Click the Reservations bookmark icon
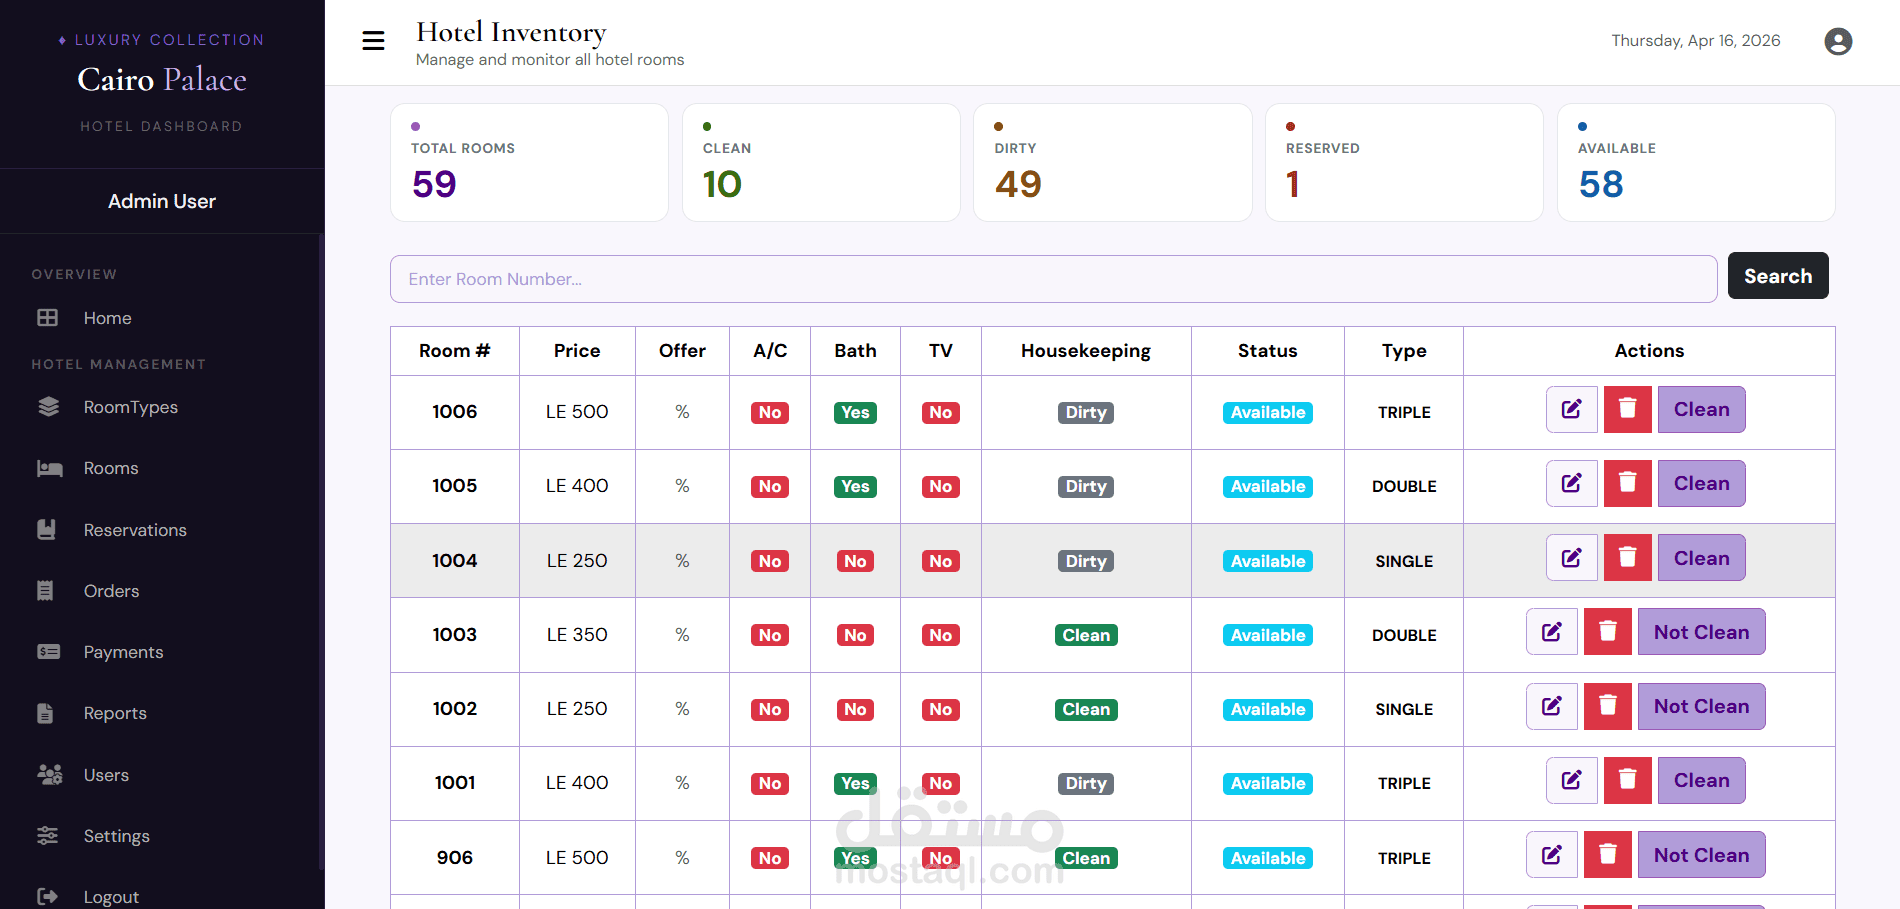 [x=46, y=530]
